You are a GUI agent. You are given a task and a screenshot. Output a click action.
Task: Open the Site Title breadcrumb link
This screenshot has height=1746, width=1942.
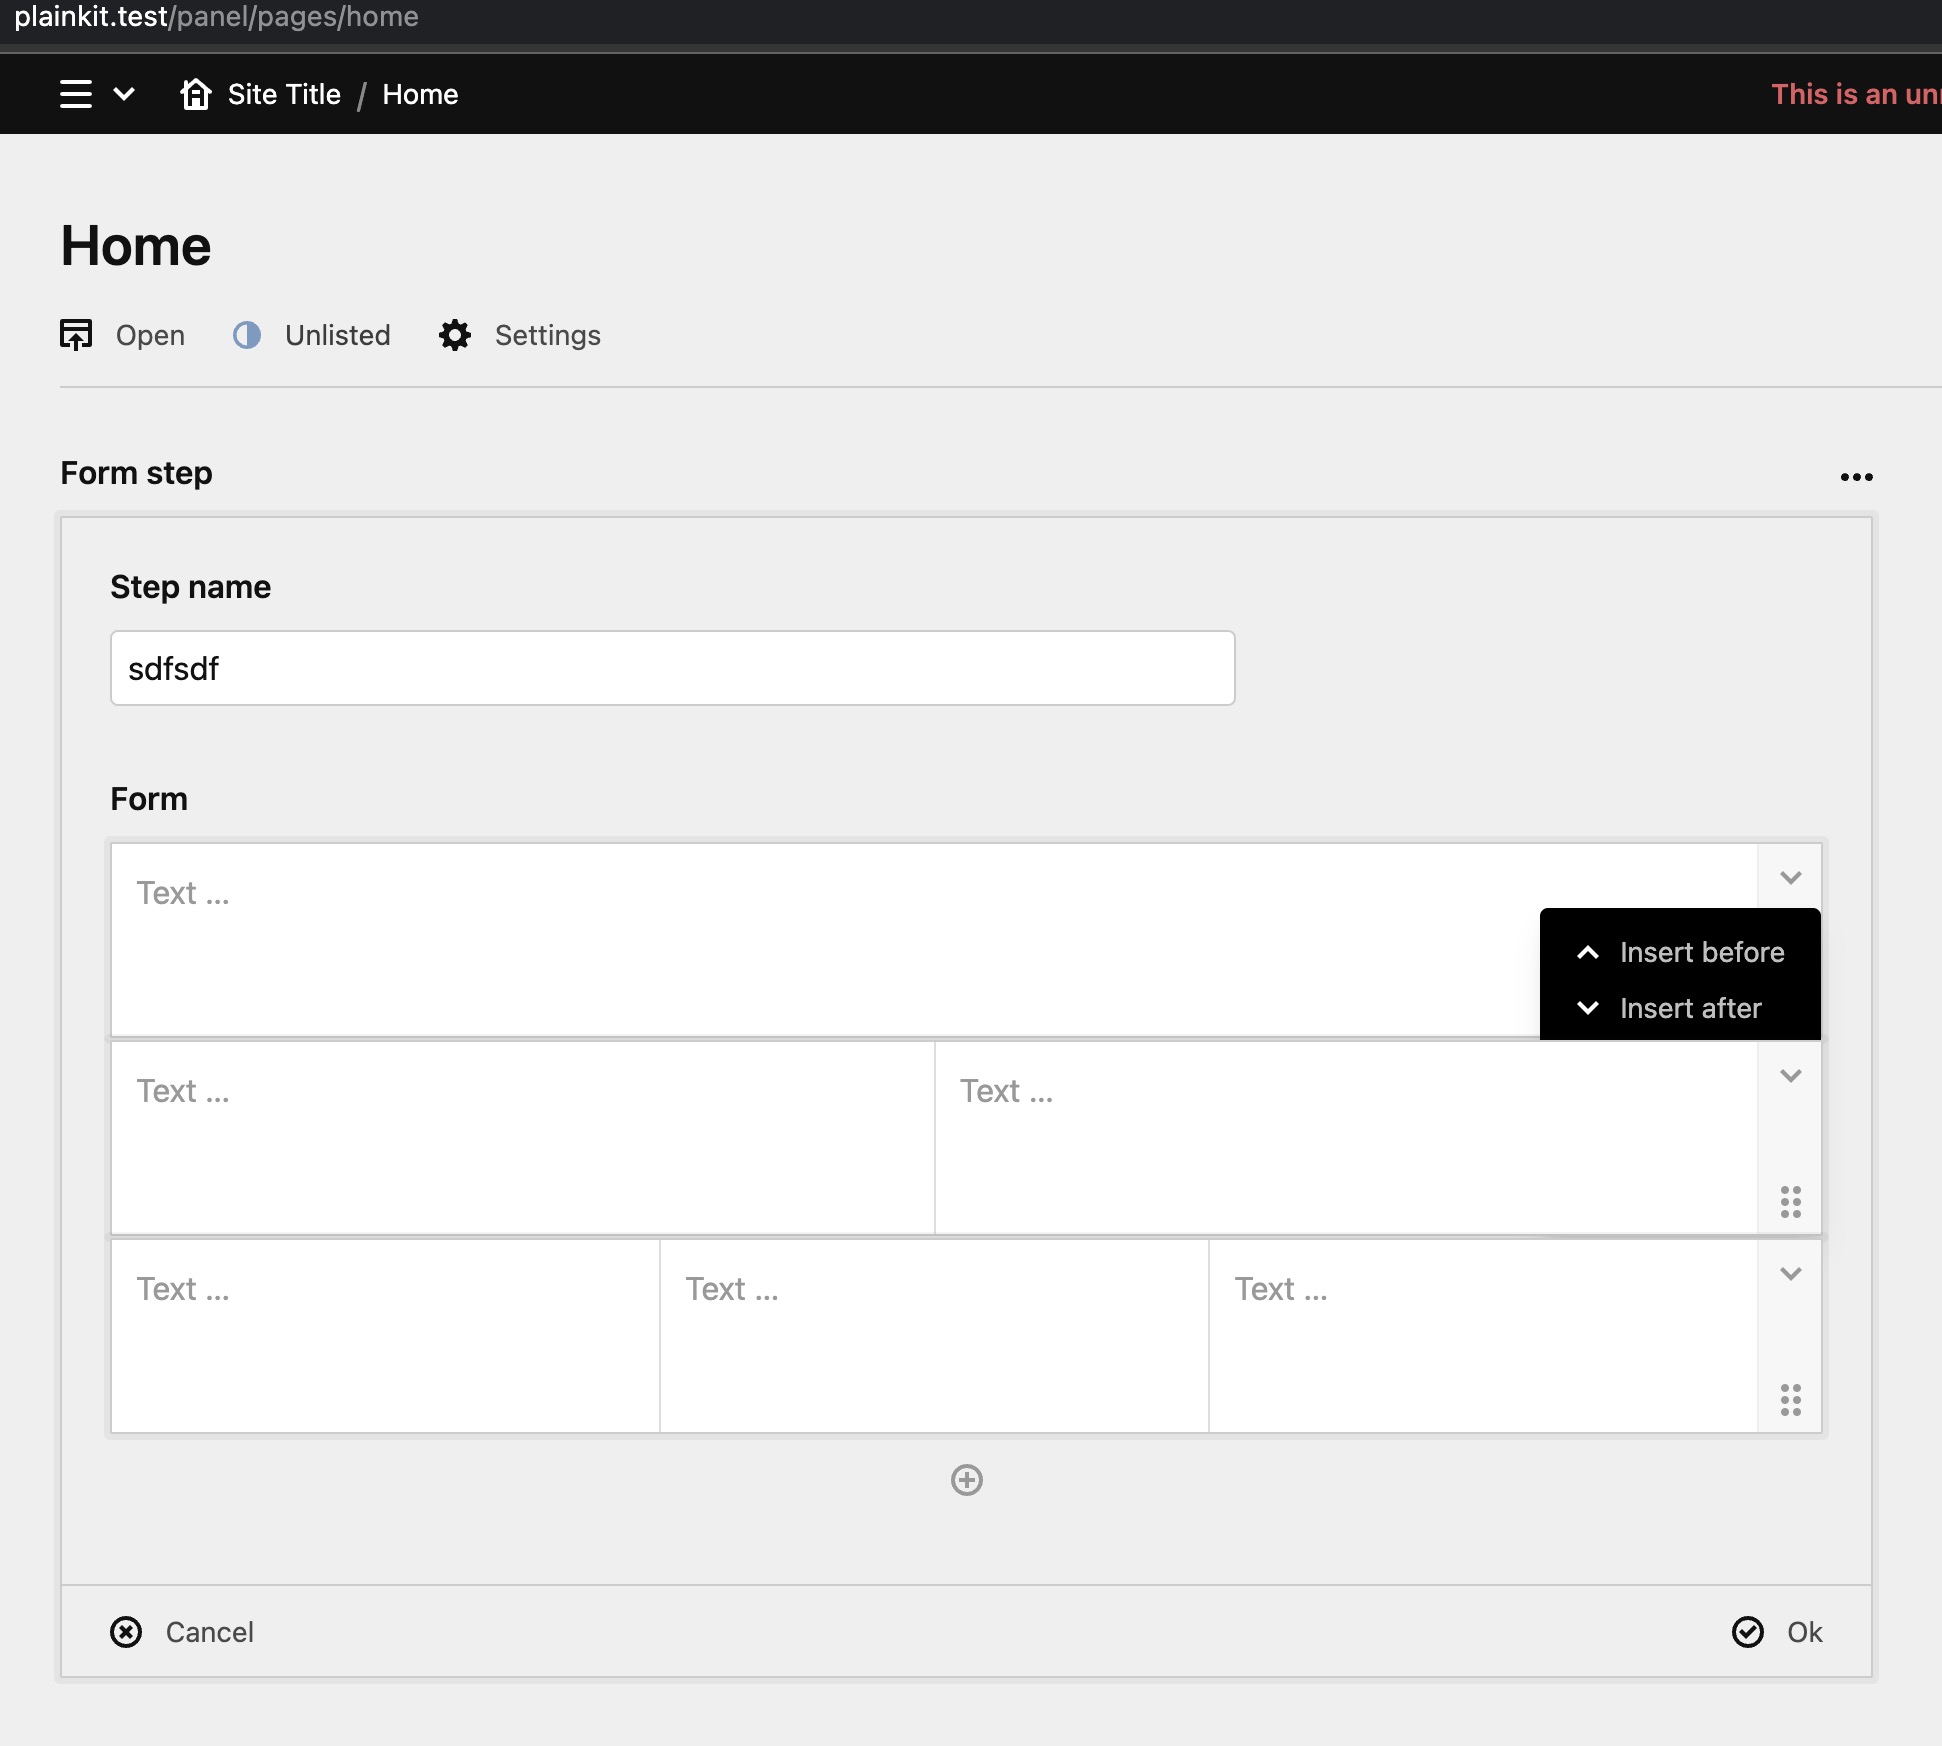(285, 93)
